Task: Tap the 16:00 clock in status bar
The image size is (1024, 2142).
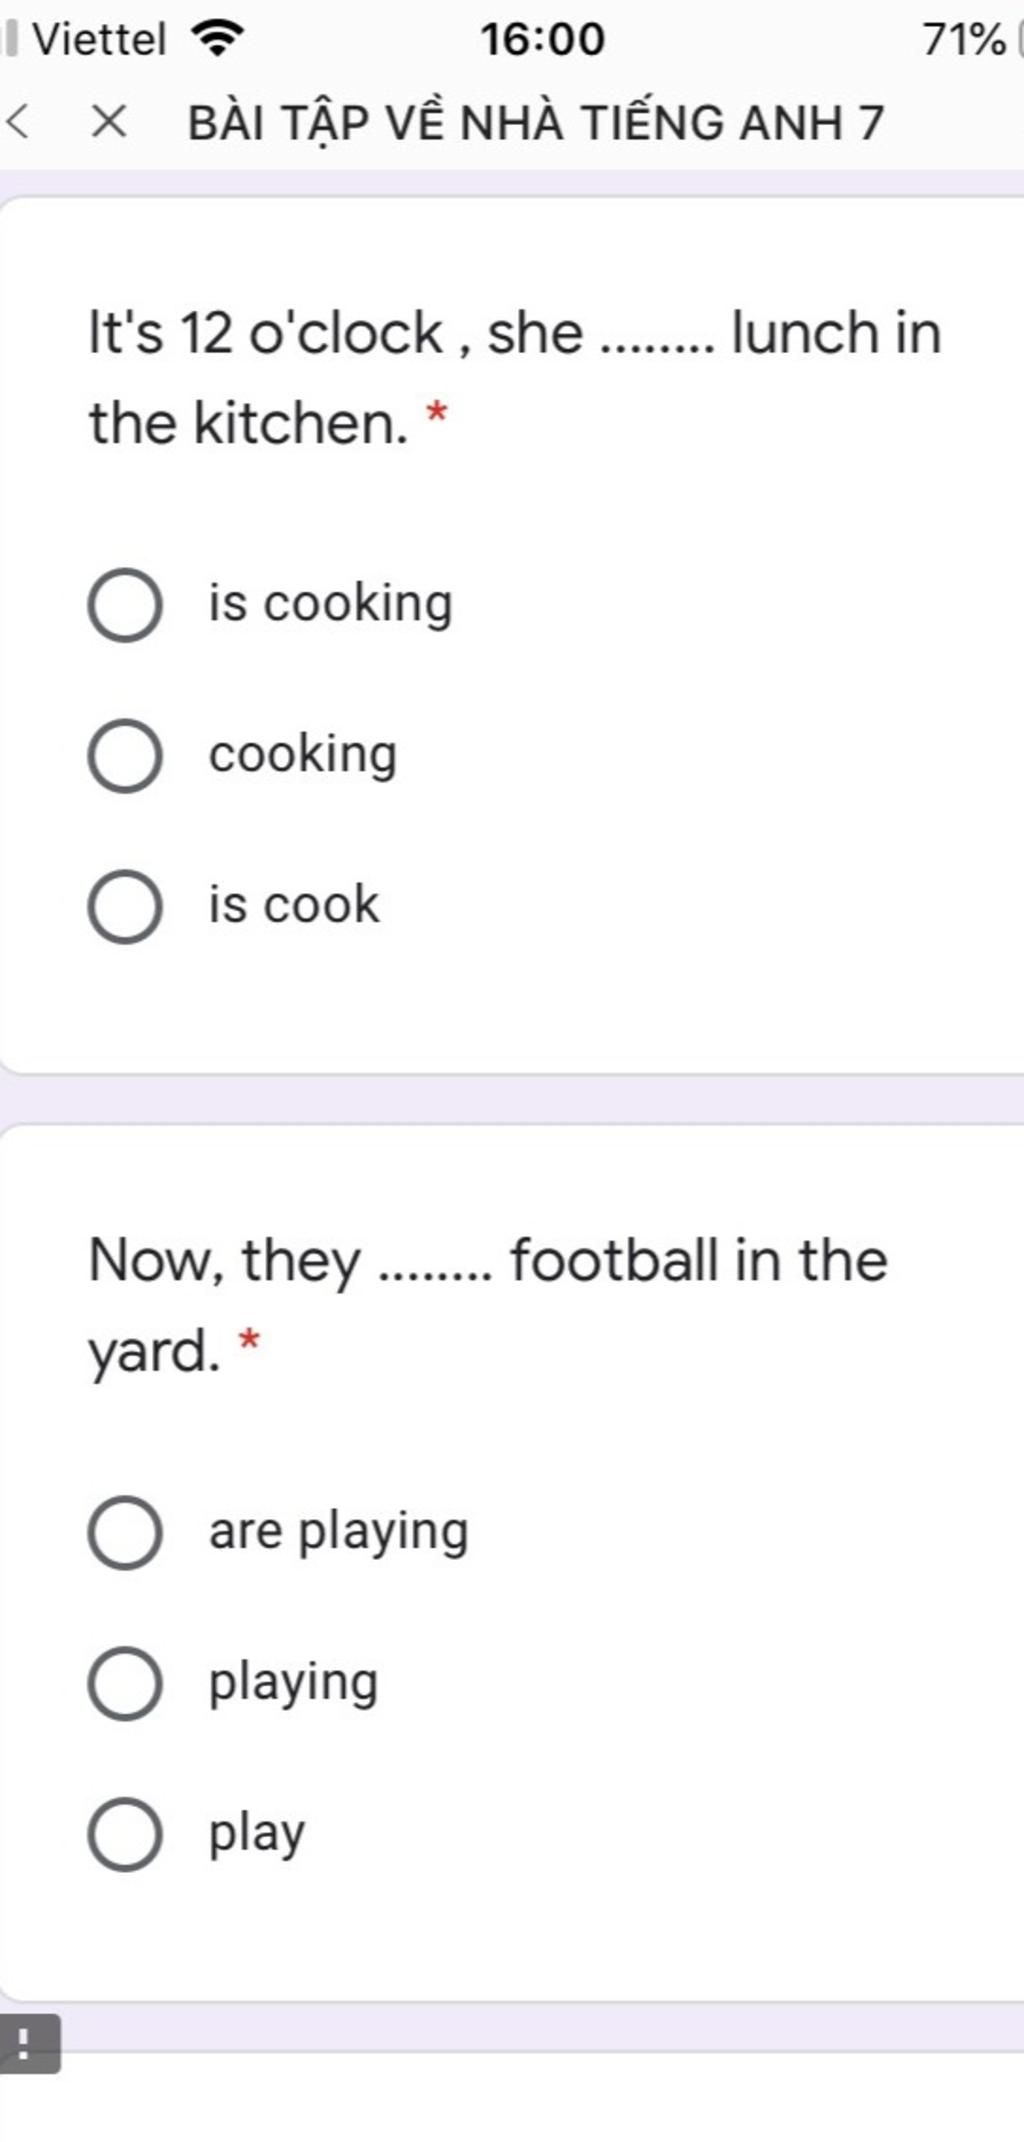Action: (542, 40)
